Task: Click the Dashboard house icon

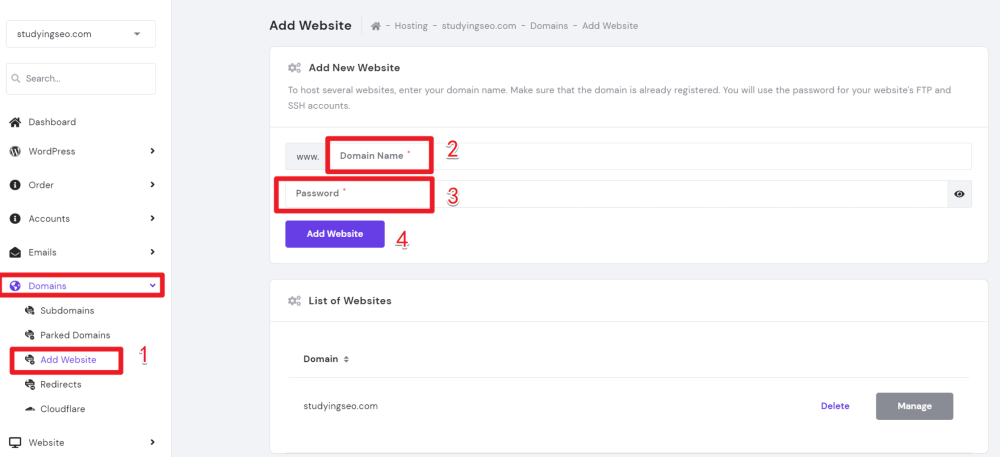Action: 15,122
